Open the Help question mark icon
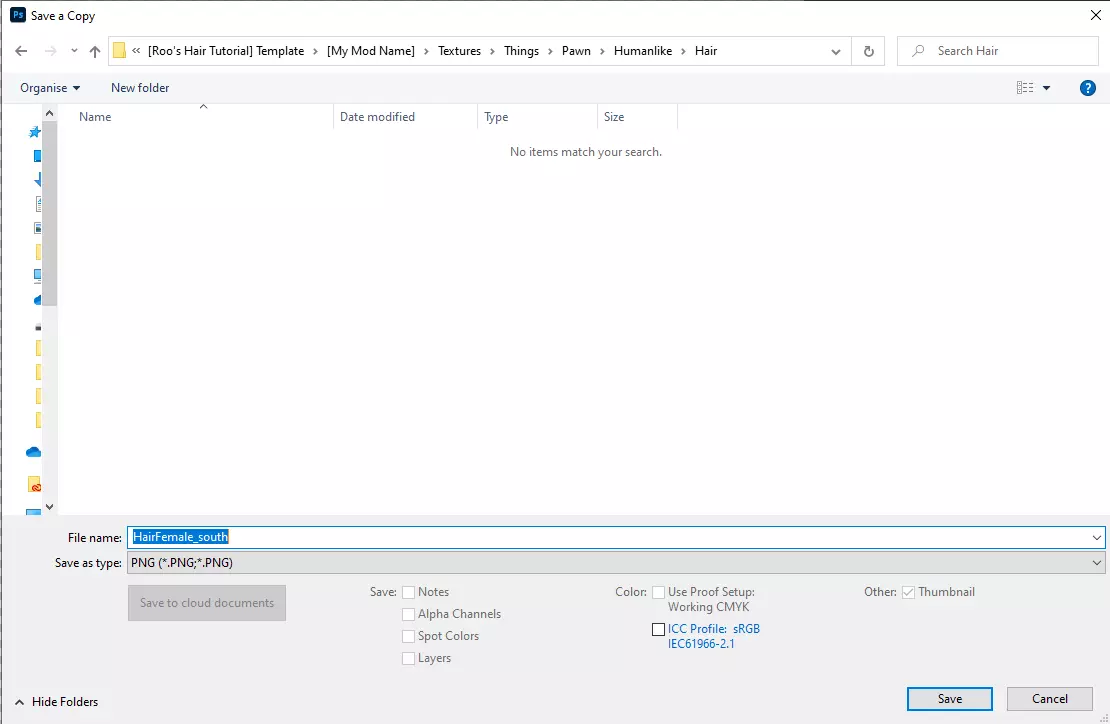This screenshot has width=1110, height=724. tap(1088, 88)
